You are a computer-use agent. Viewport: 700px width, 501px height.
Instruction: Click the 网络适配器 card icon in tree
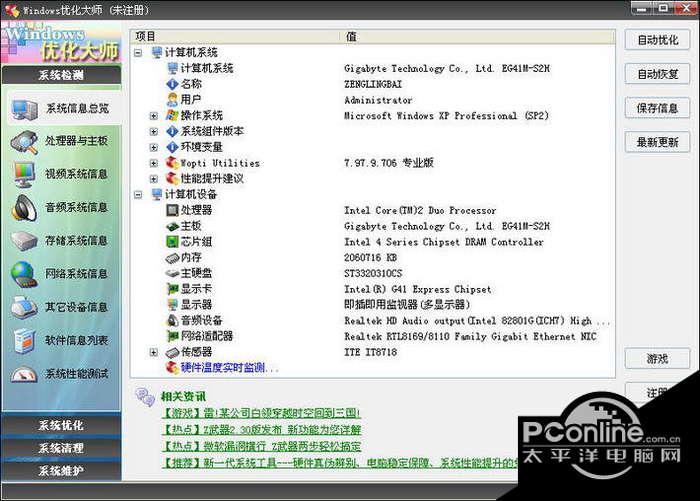[172, 336]
